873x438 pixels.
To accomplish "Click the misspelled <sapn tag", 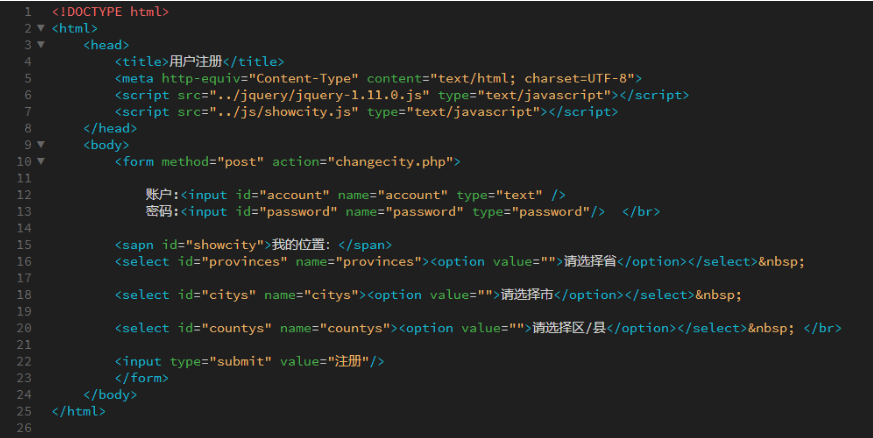I will click(x=134, y=245).
